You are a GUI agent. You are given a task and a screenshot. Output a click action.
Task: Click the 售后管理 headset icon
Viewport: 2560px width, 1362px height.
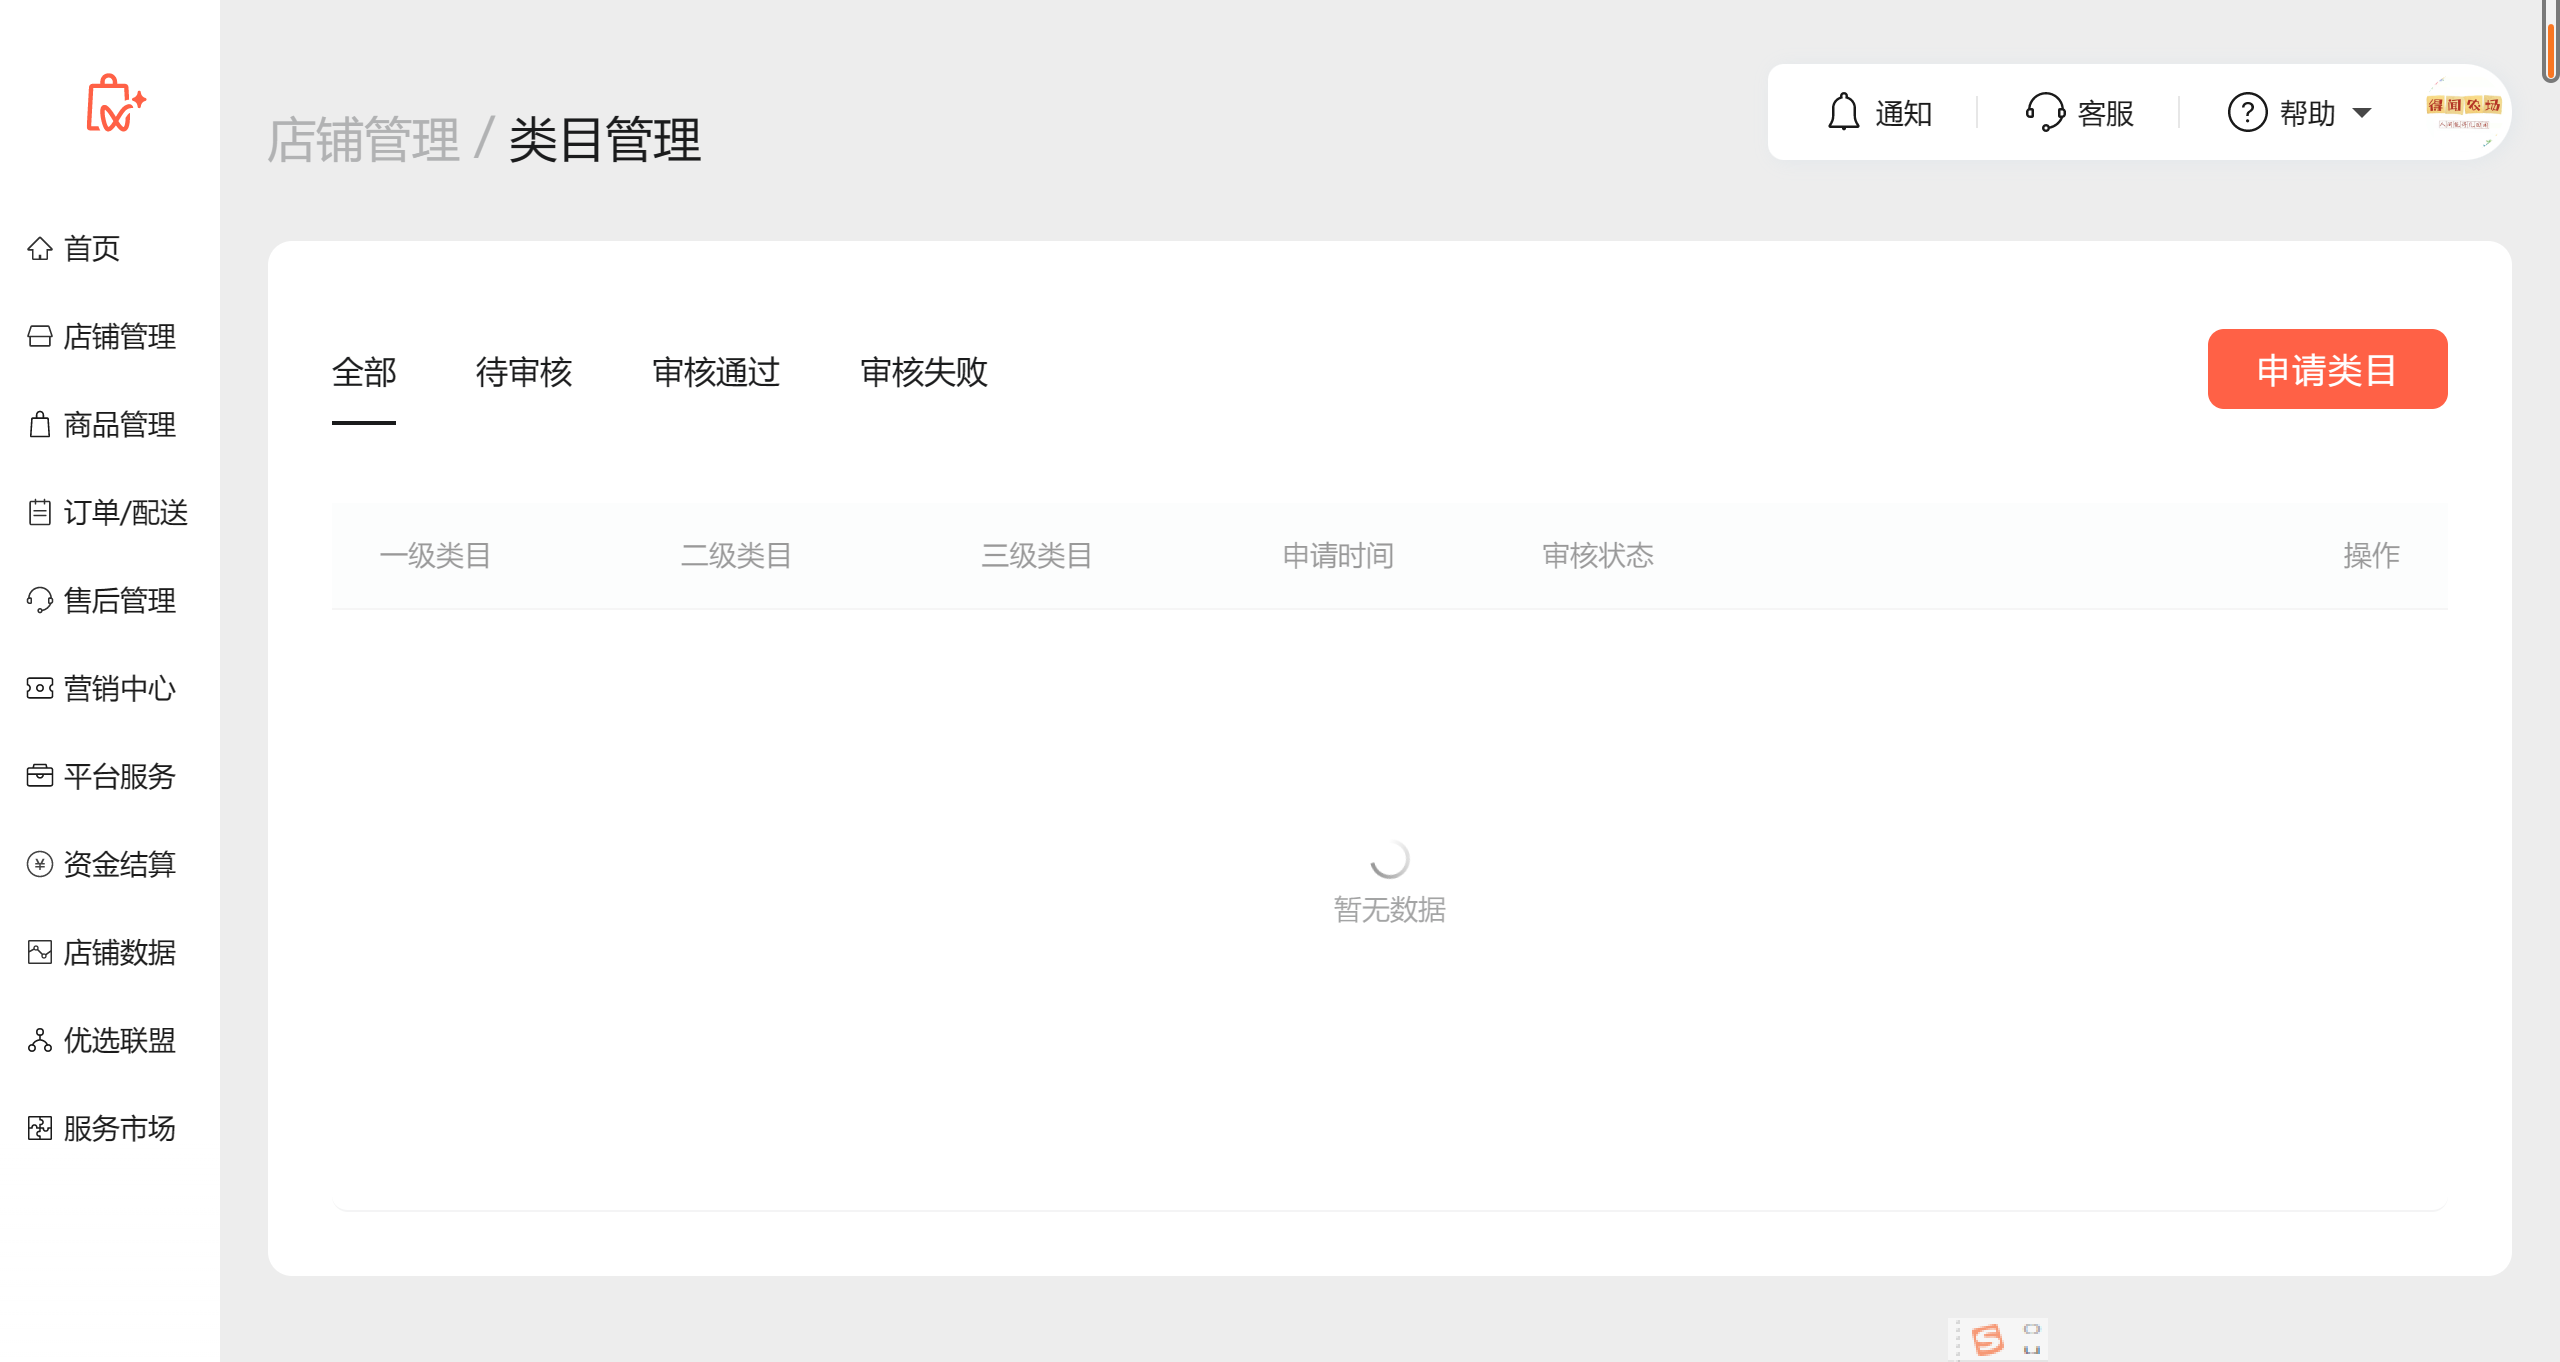40,600
